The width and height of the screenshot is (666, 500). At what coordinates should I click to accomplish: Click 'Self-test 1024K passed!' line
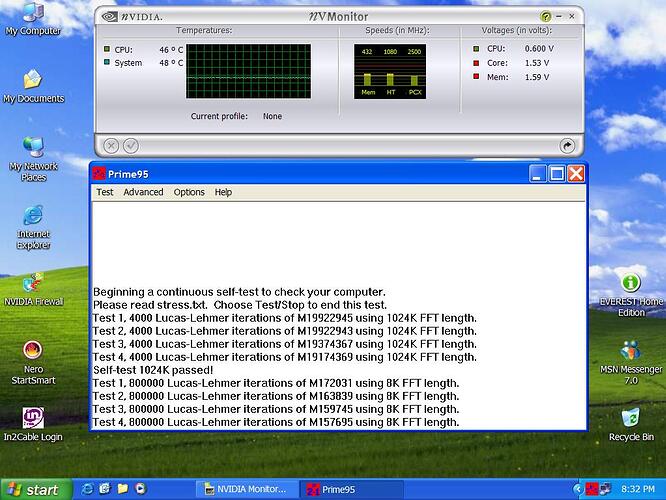[153, 370]
